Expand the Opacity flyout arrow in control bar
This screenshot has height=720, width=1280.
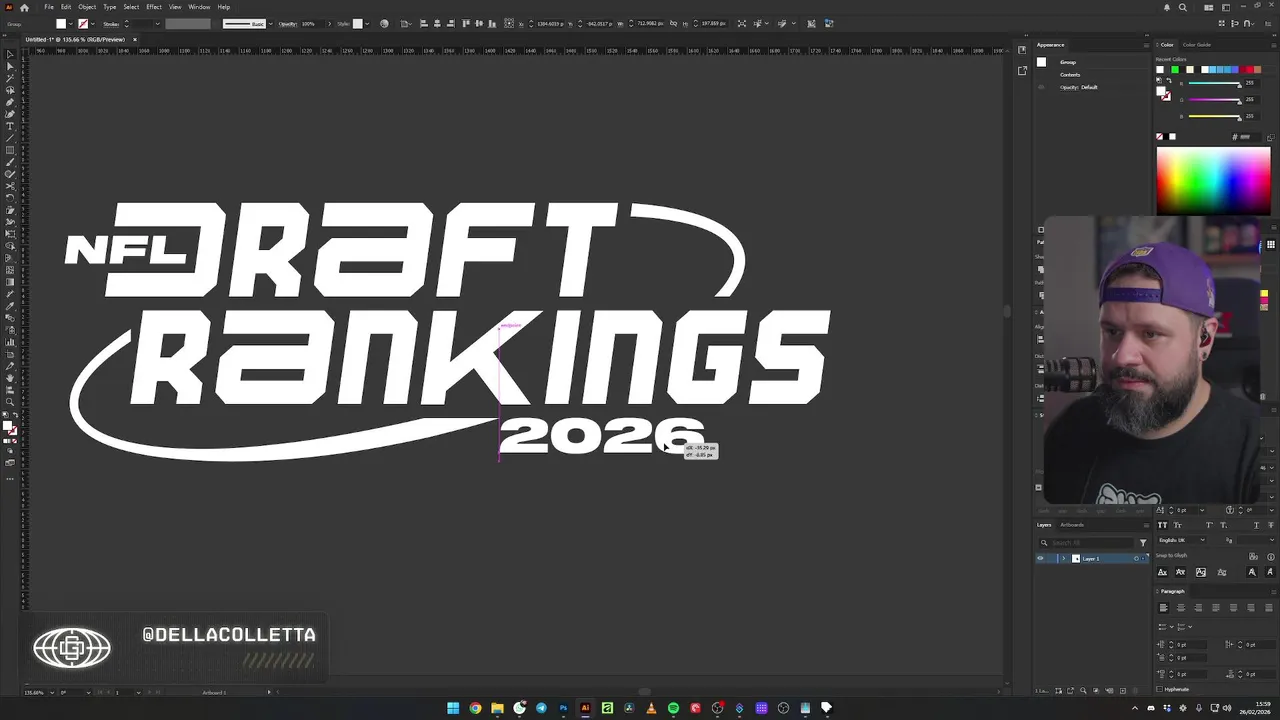[330, 24]
